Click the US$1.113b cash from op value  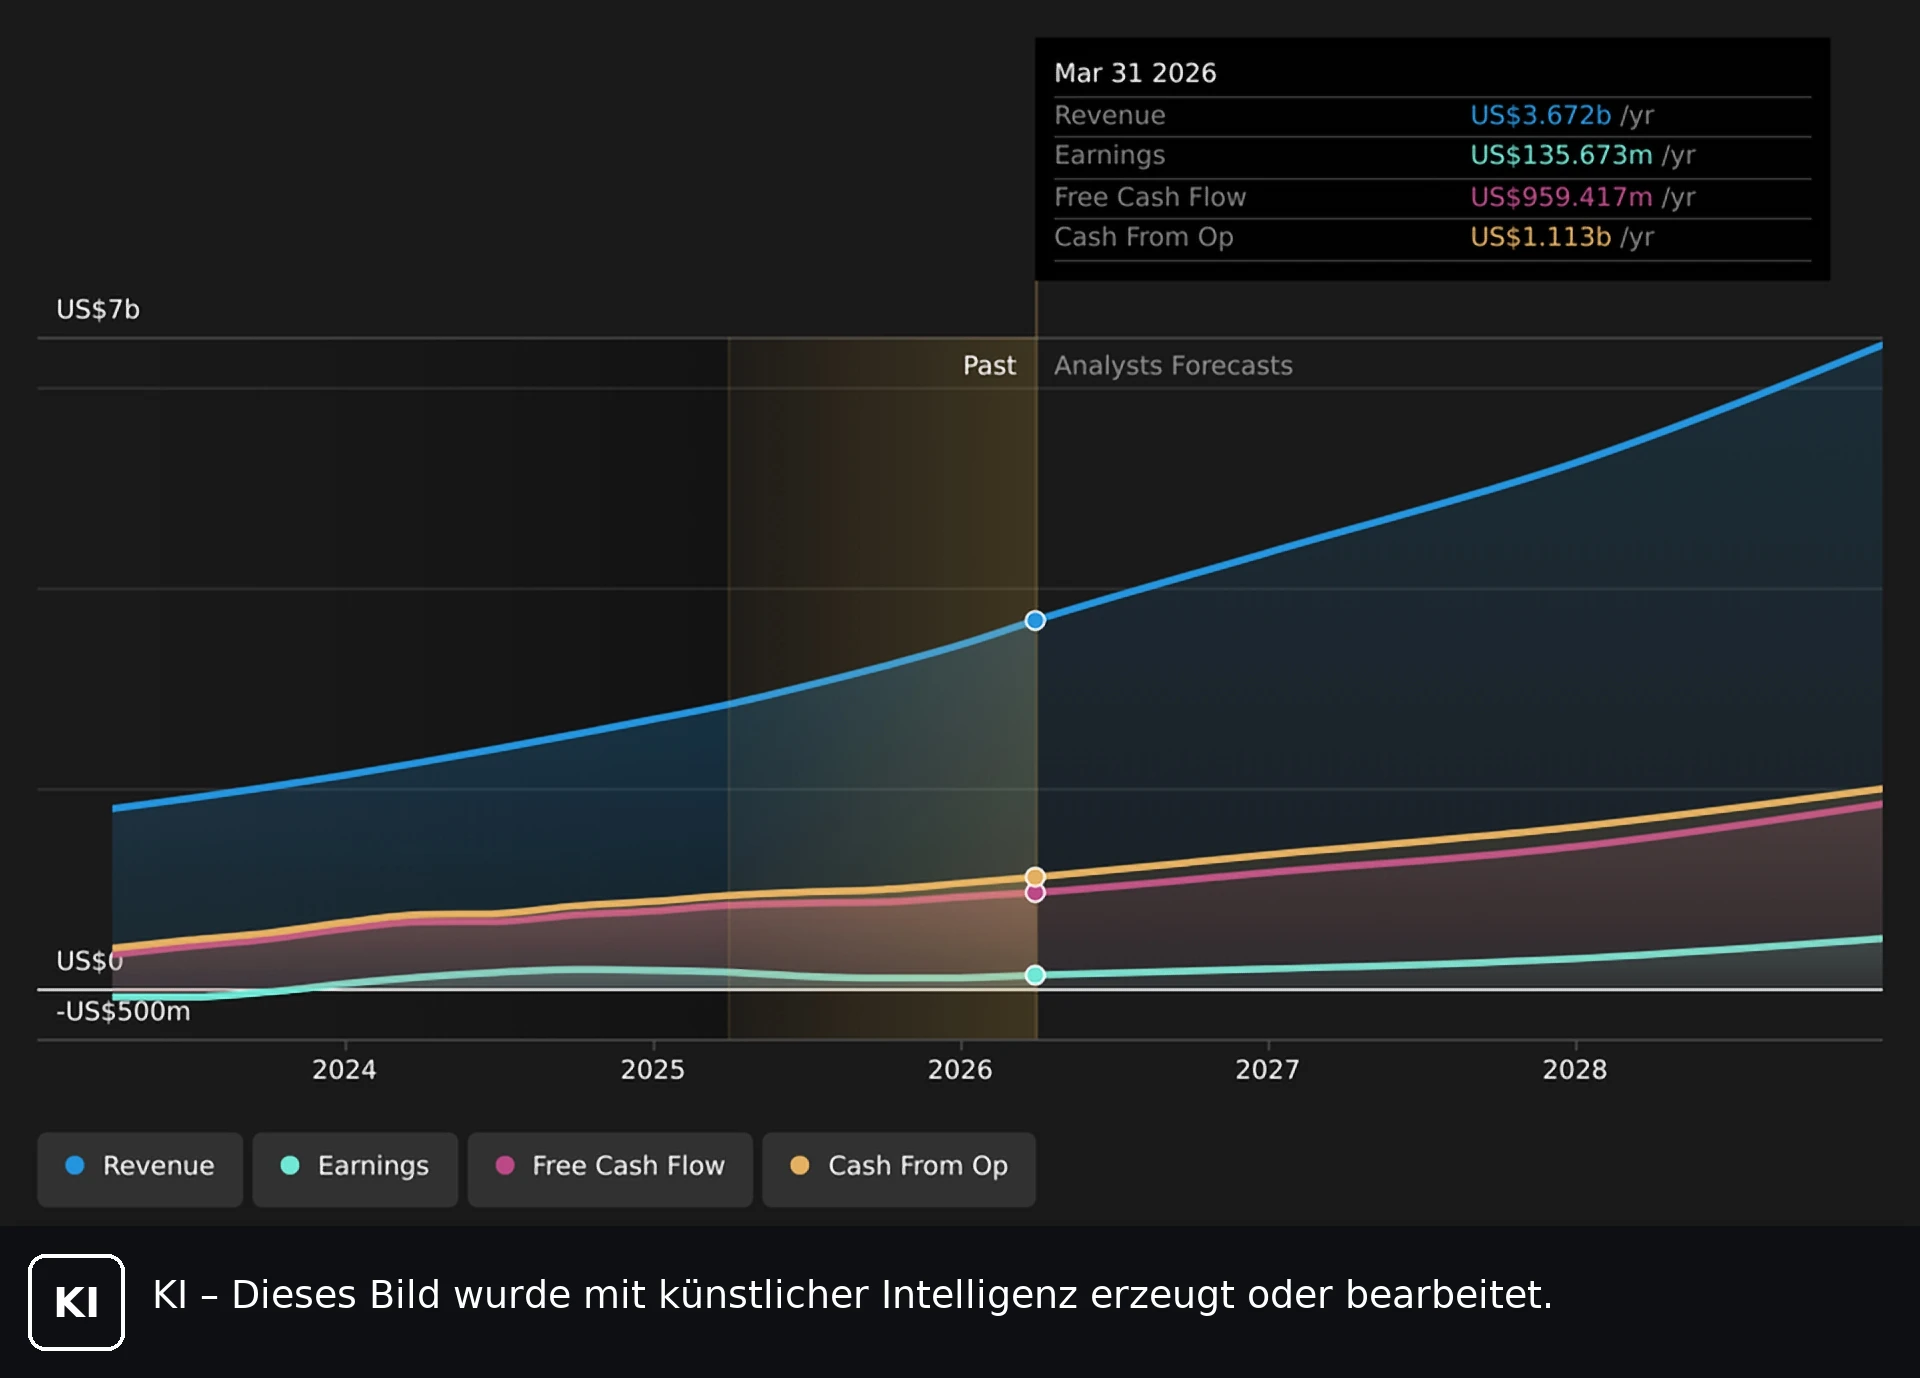click(1540, 237)
